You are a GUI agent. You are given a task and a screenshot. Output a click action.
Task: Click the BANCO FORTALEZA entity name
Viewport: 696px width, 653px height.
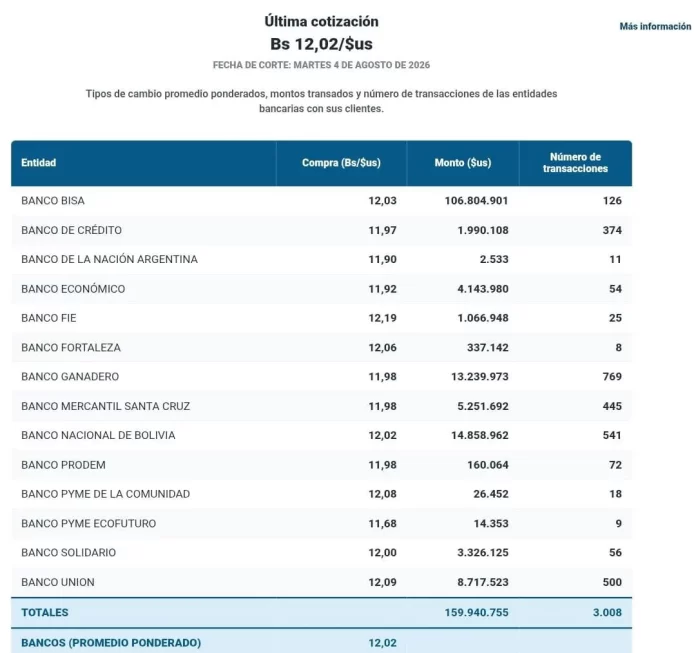[x=71, y=348]
